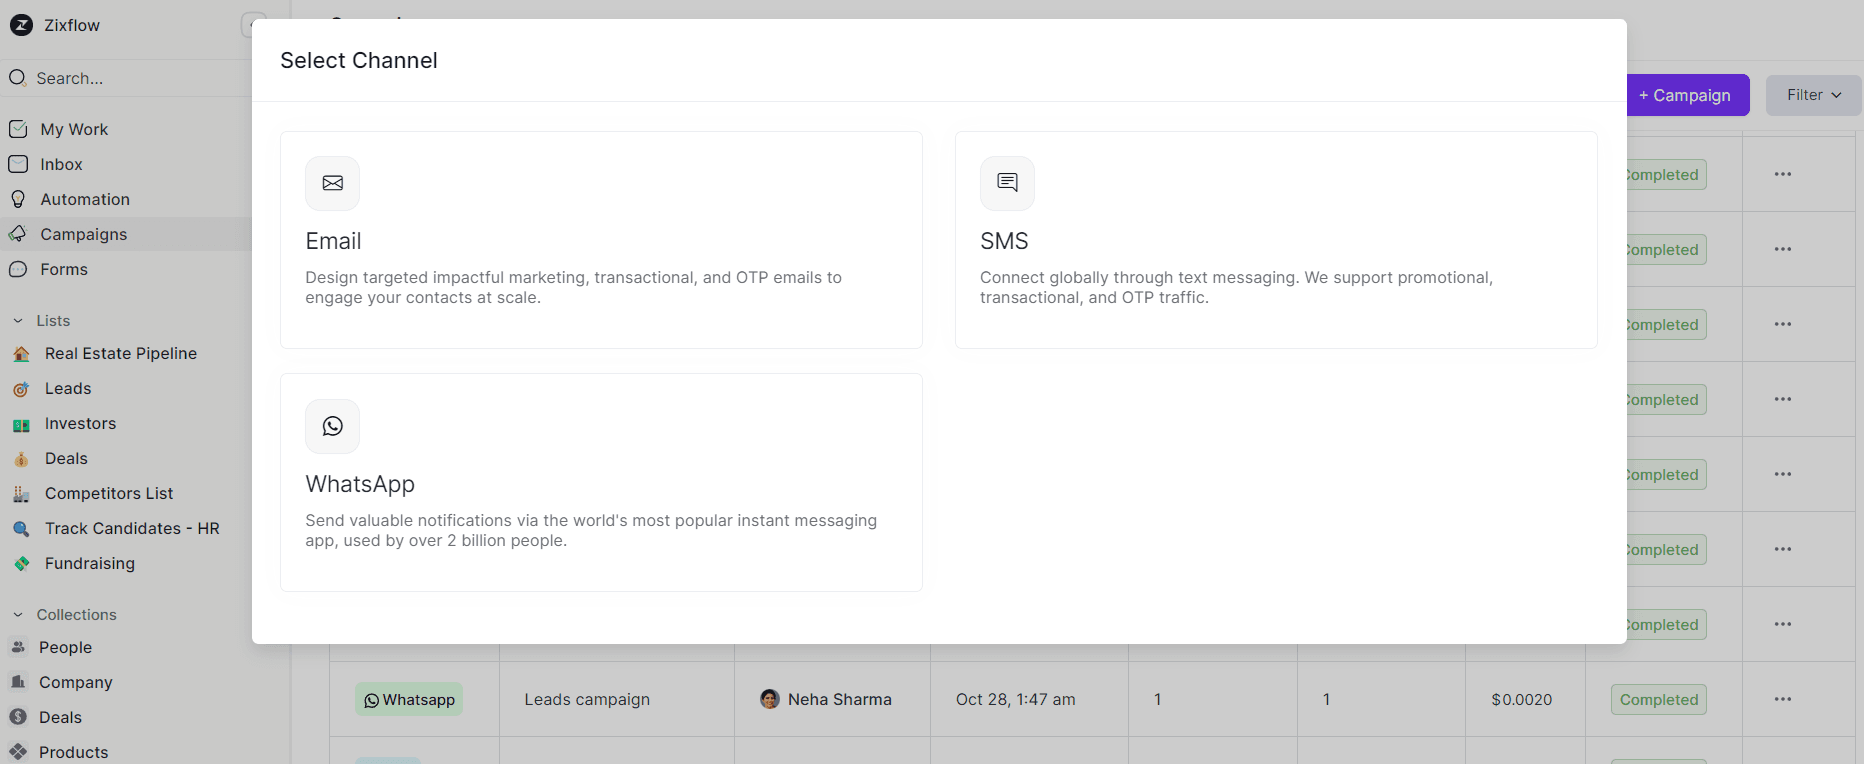Open the Campaigns menu item
This screenshot has width=1864, height=764.
83,234
